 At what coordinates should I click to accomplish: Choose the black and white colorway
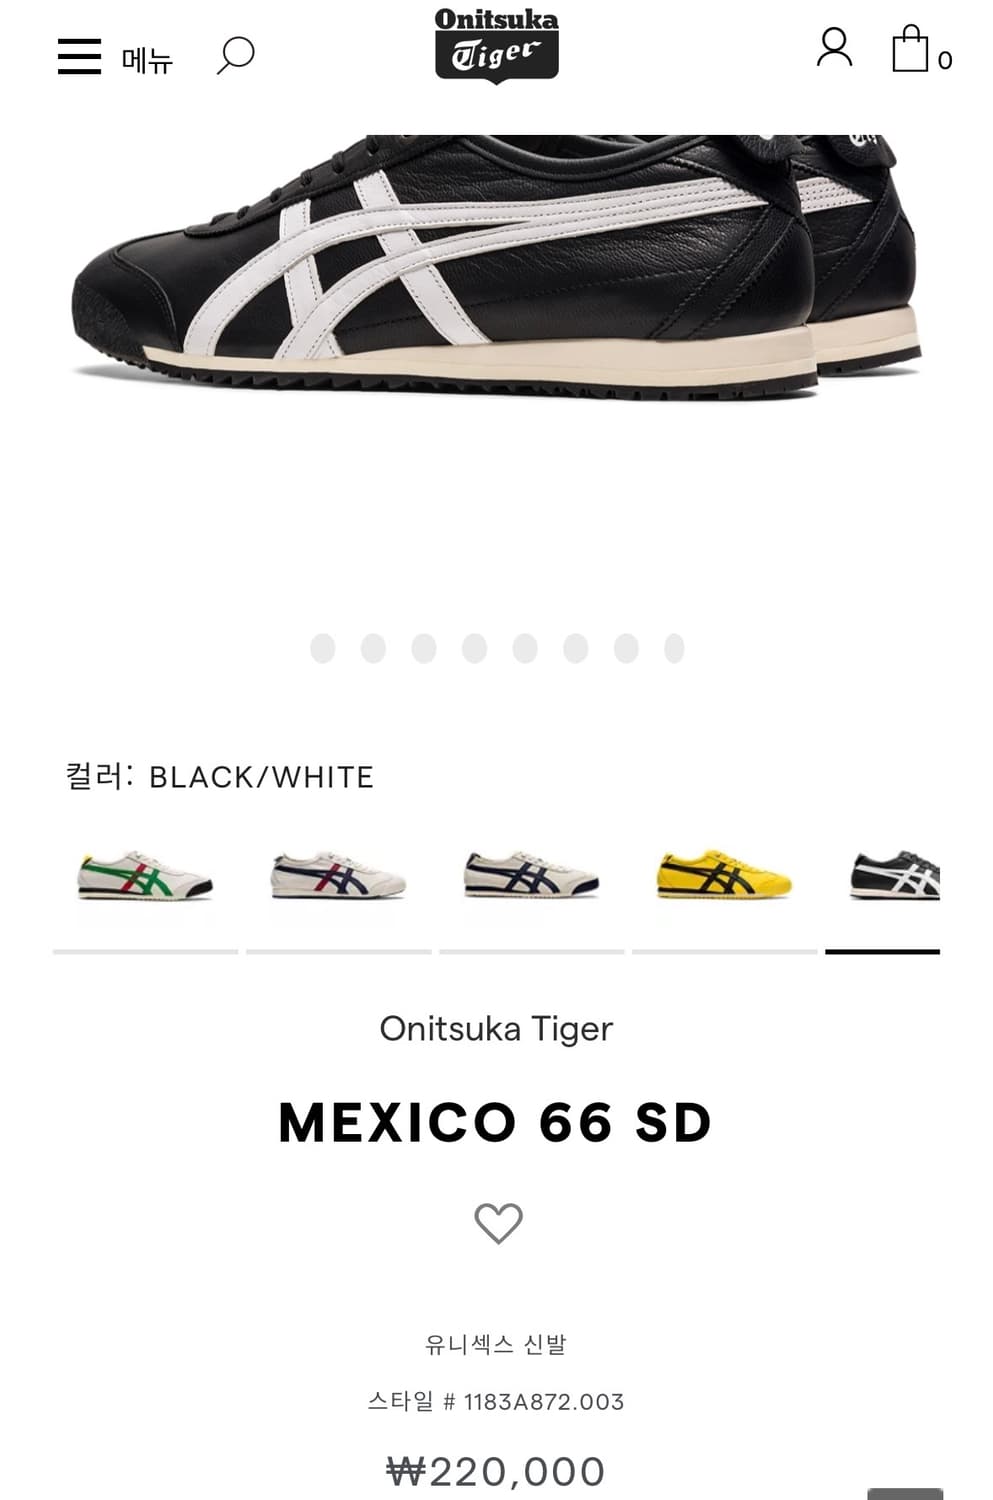pos(895,877)
